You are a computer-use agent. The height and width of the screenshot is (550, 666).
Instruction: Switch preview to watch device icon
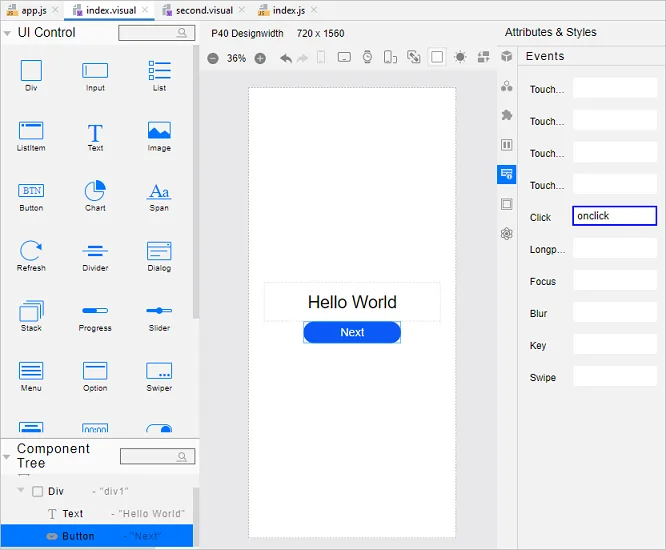367,56
